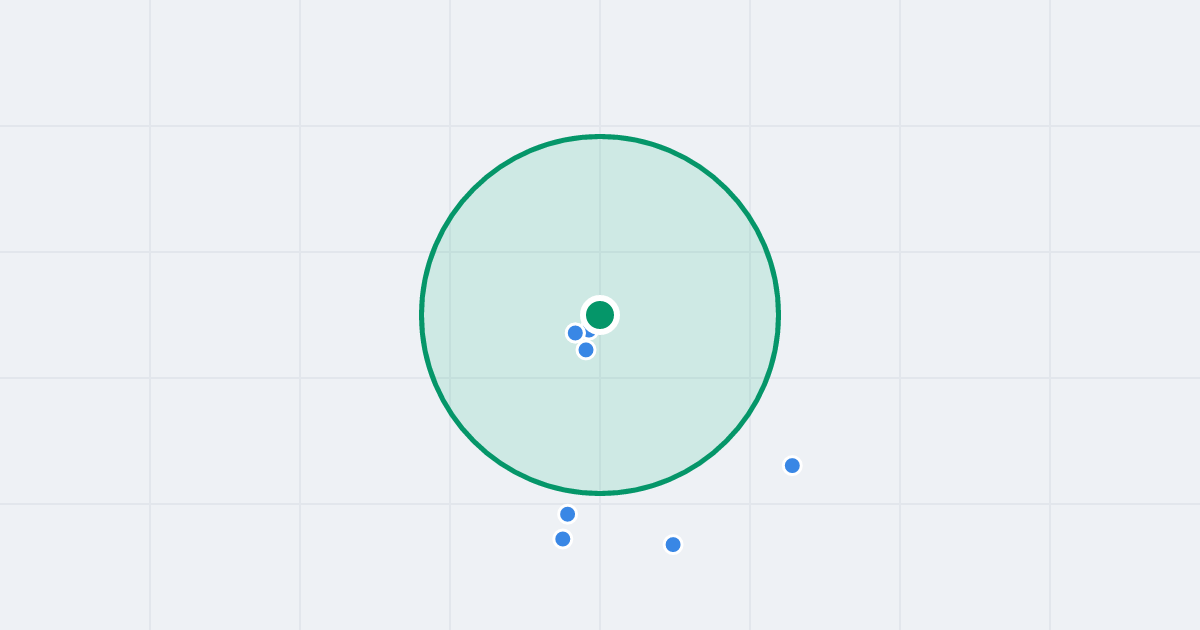
Task: Select the lowest blue point inside the green circle
Action: pos(586,350)
